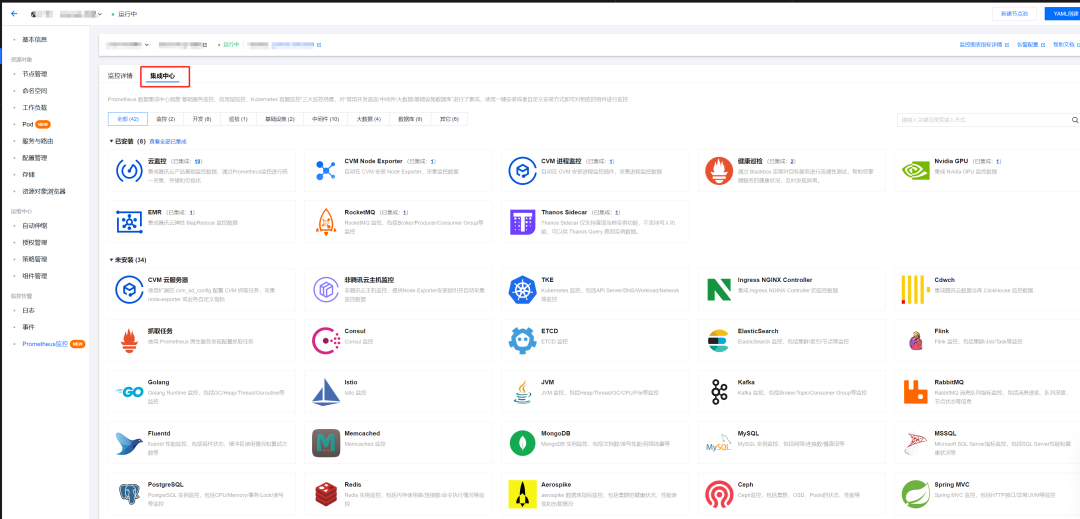Click the PostgreSQL elephant icon

(x=129, y=494)
